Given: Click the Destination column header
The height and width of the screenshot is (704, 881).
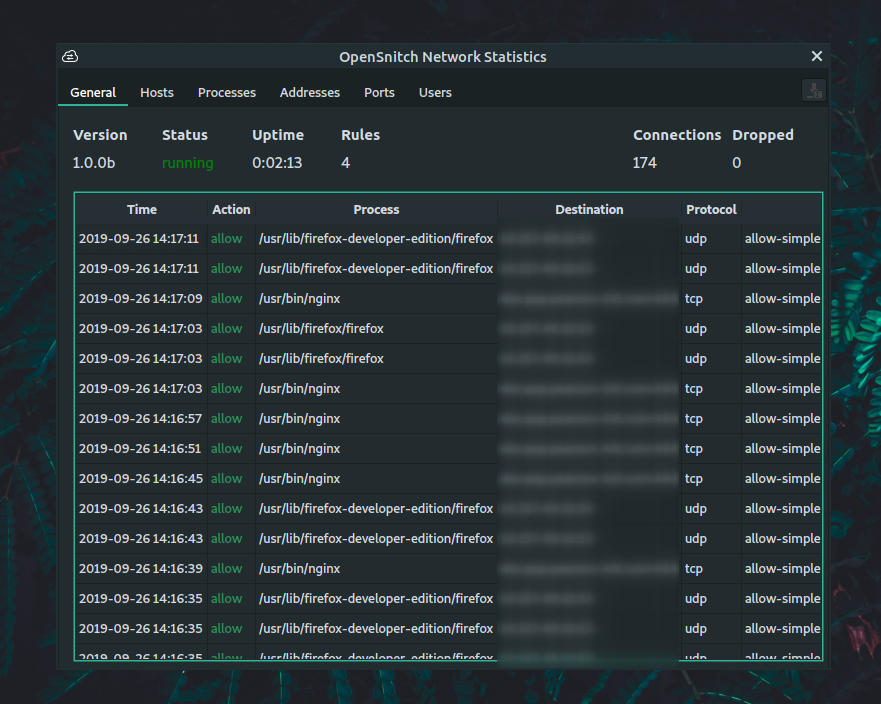Looking at the screenshot, I should coord(589,210).
